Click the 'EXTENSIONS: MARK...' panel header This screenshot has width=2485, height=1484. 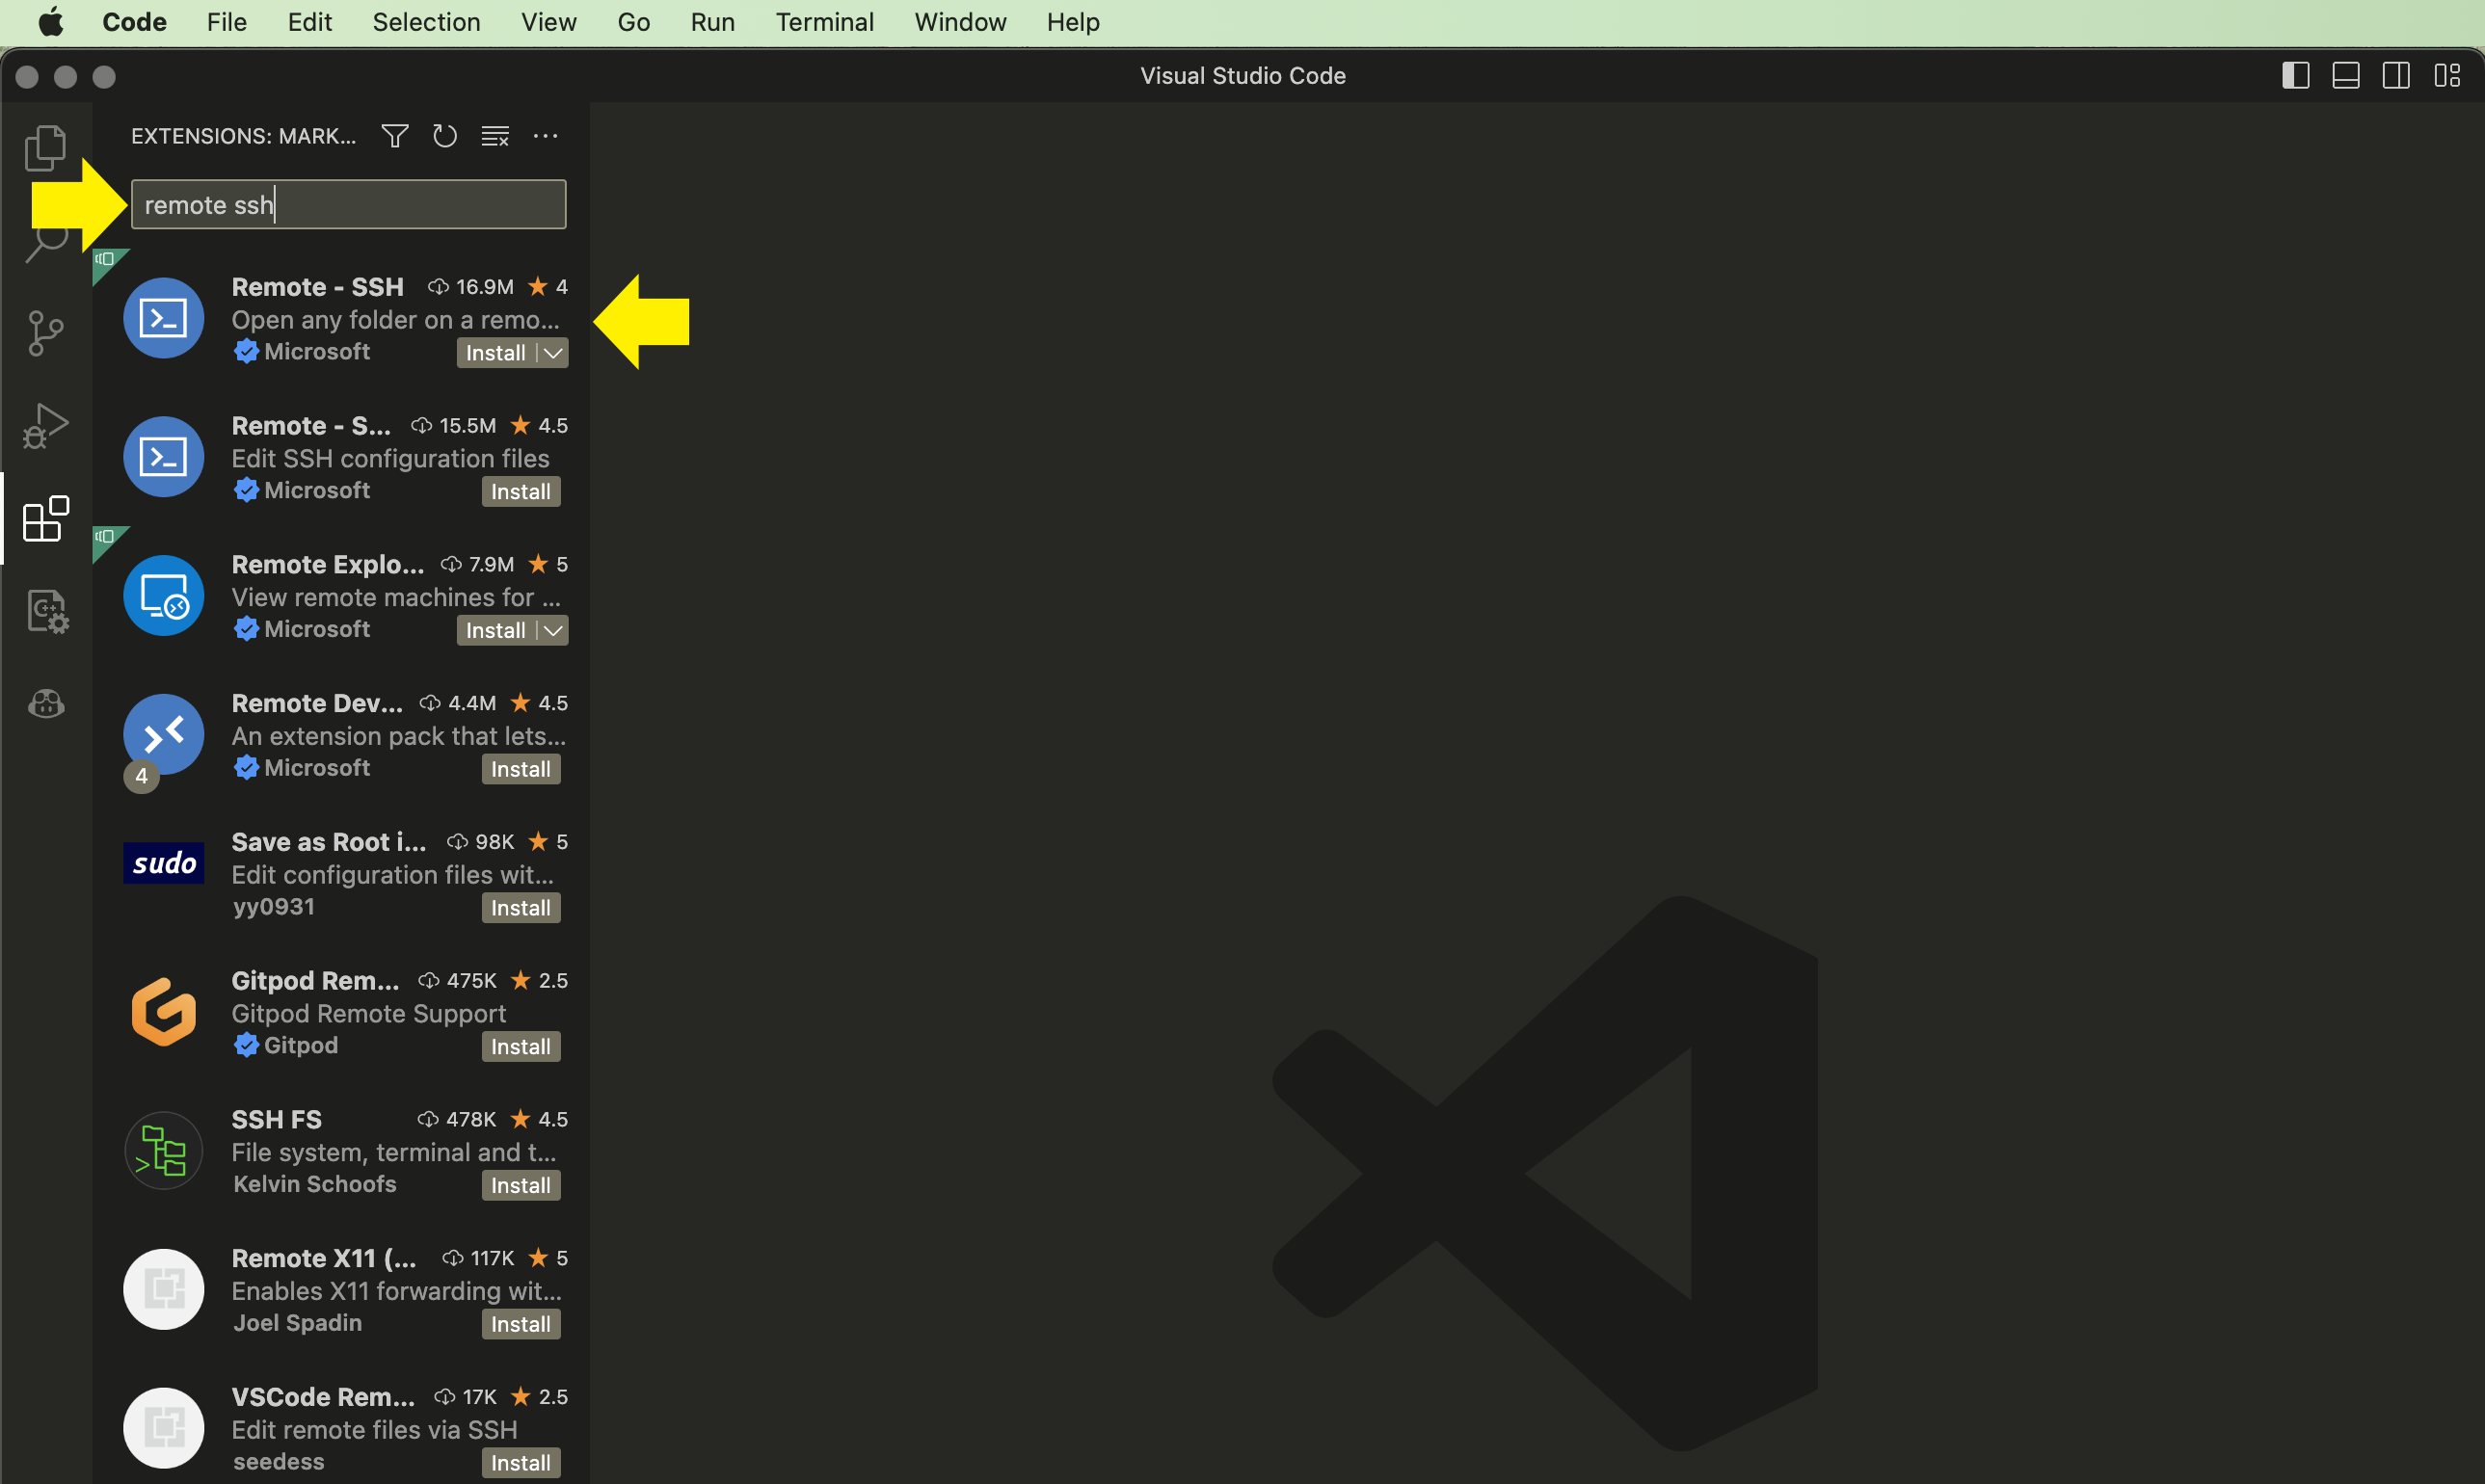point(243,136)
